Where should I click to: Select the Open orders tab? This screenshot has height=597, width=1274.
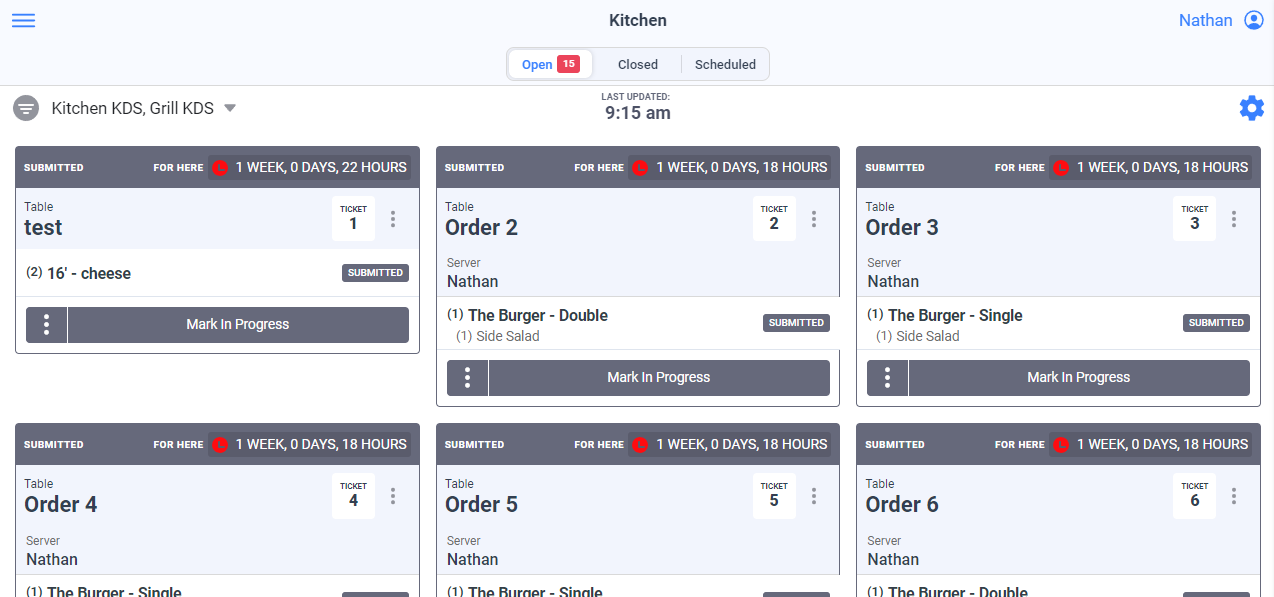tap(550, 64)
